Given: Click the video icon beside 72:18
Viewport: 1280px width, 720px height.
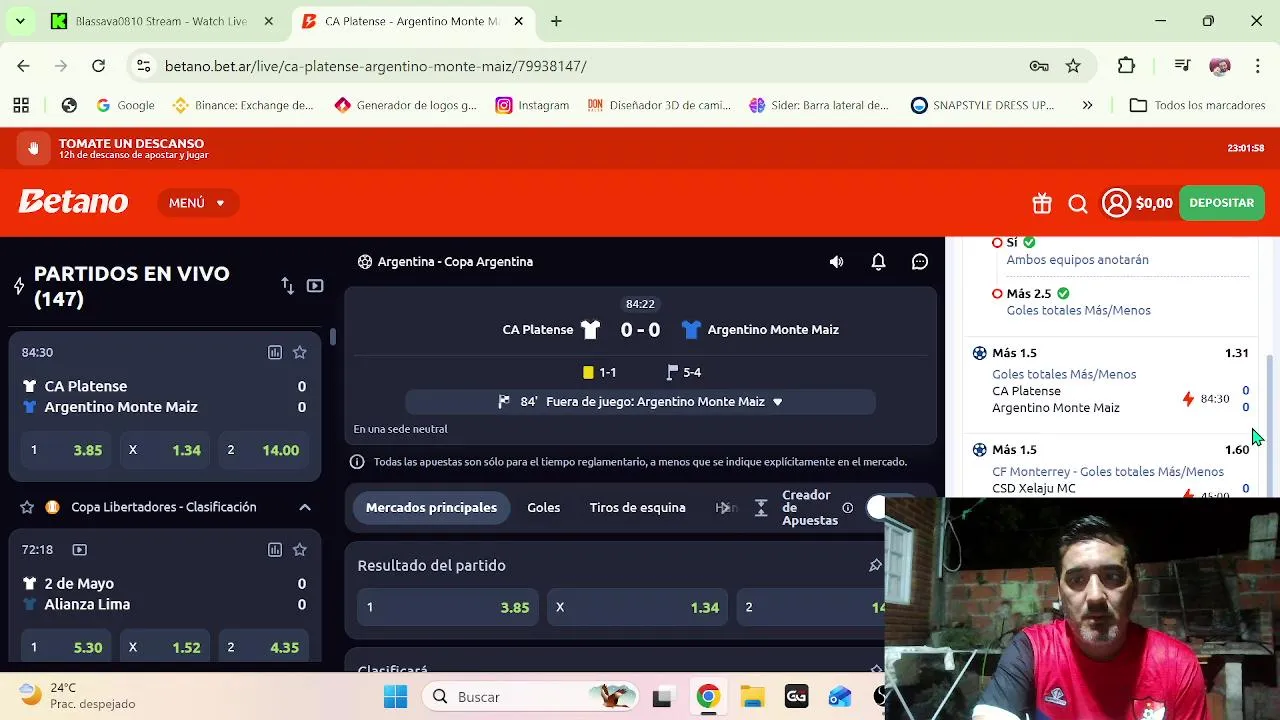Looking at the screenshot, I should point(80,549).
